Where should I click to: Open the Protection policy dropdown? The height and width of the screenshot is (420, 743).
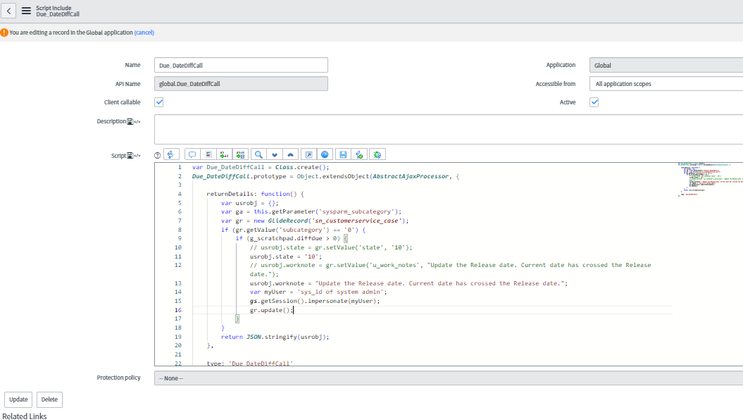click(448, 378)
